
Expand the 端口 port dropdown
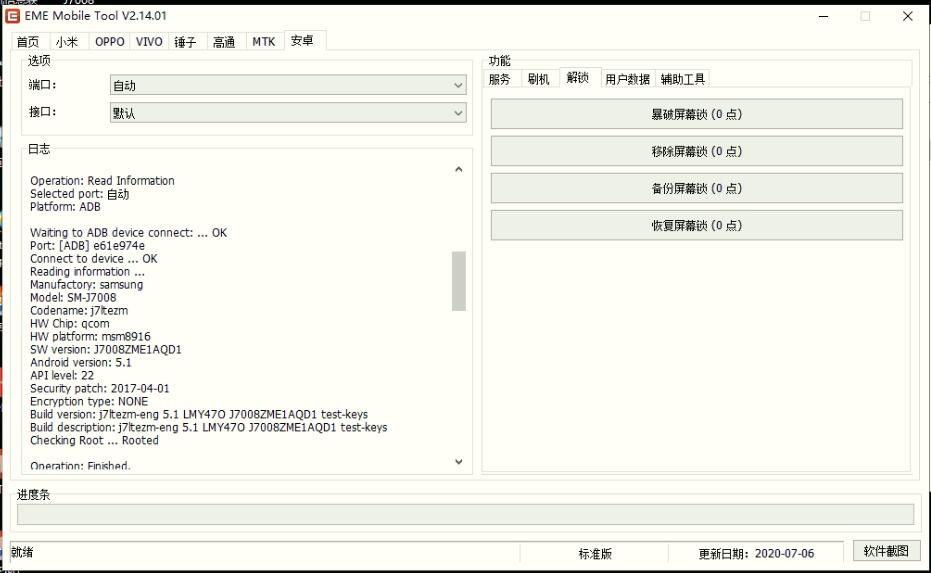(287, 86)
